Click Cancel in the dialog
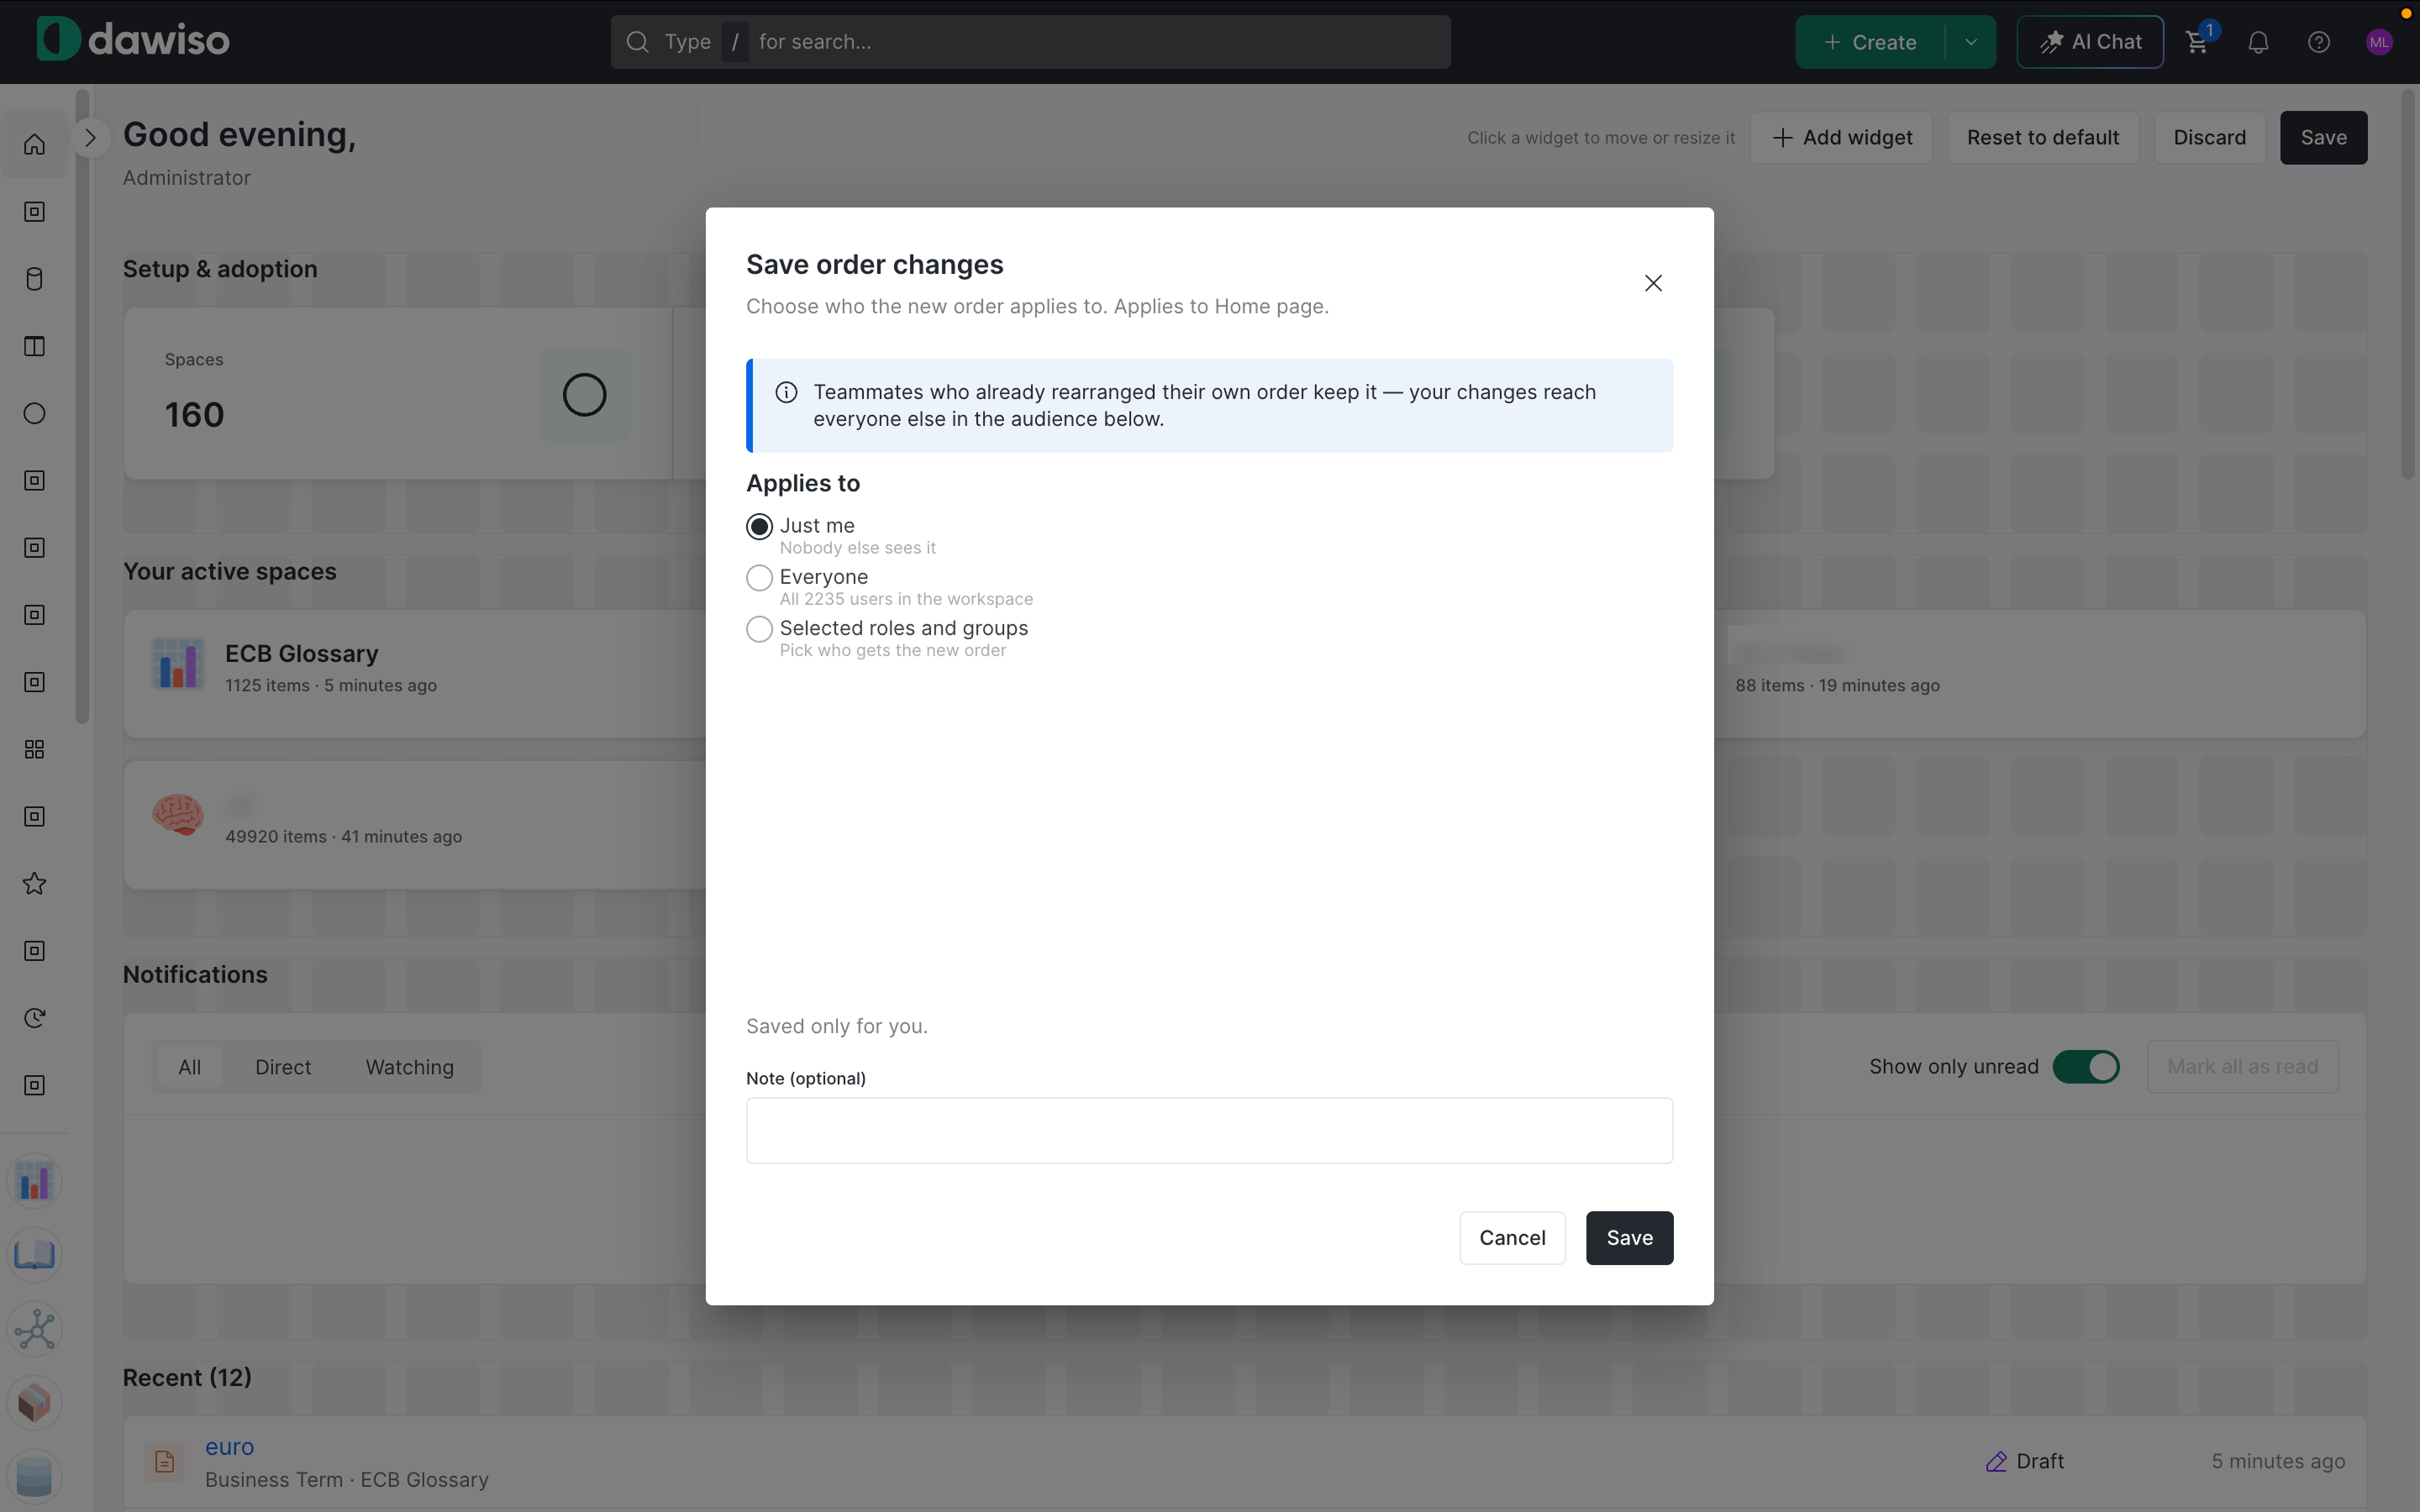This screenshot has height=1512, width=2420. pyautogui.click(x=1512, y=1238)
